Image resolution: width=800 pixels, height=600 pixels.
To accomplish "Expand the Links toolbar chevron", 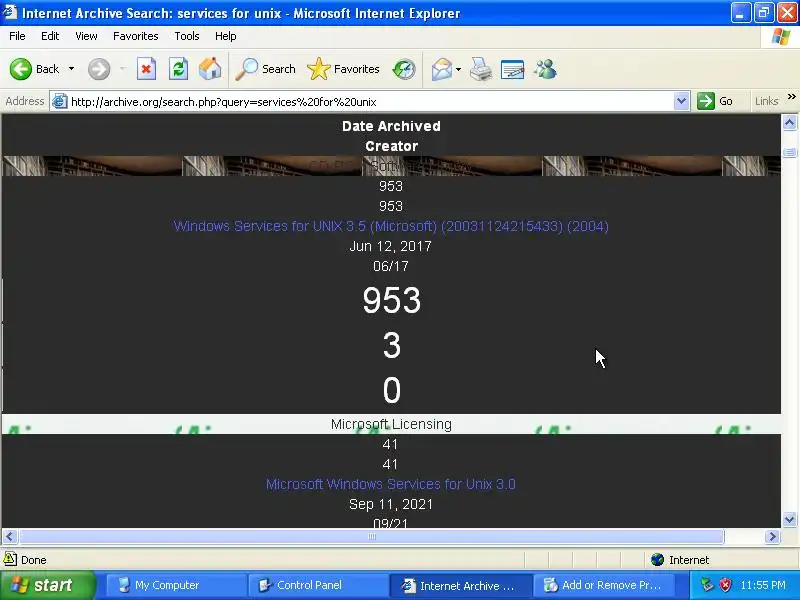I will pyautogui.click(x=791, y=97).
